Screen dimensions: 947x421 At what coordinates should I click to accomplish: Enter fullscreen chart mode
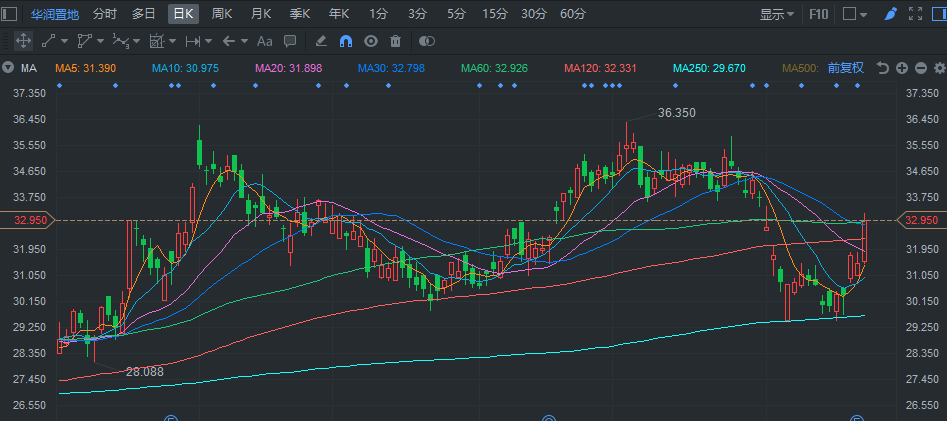[915, 13]
